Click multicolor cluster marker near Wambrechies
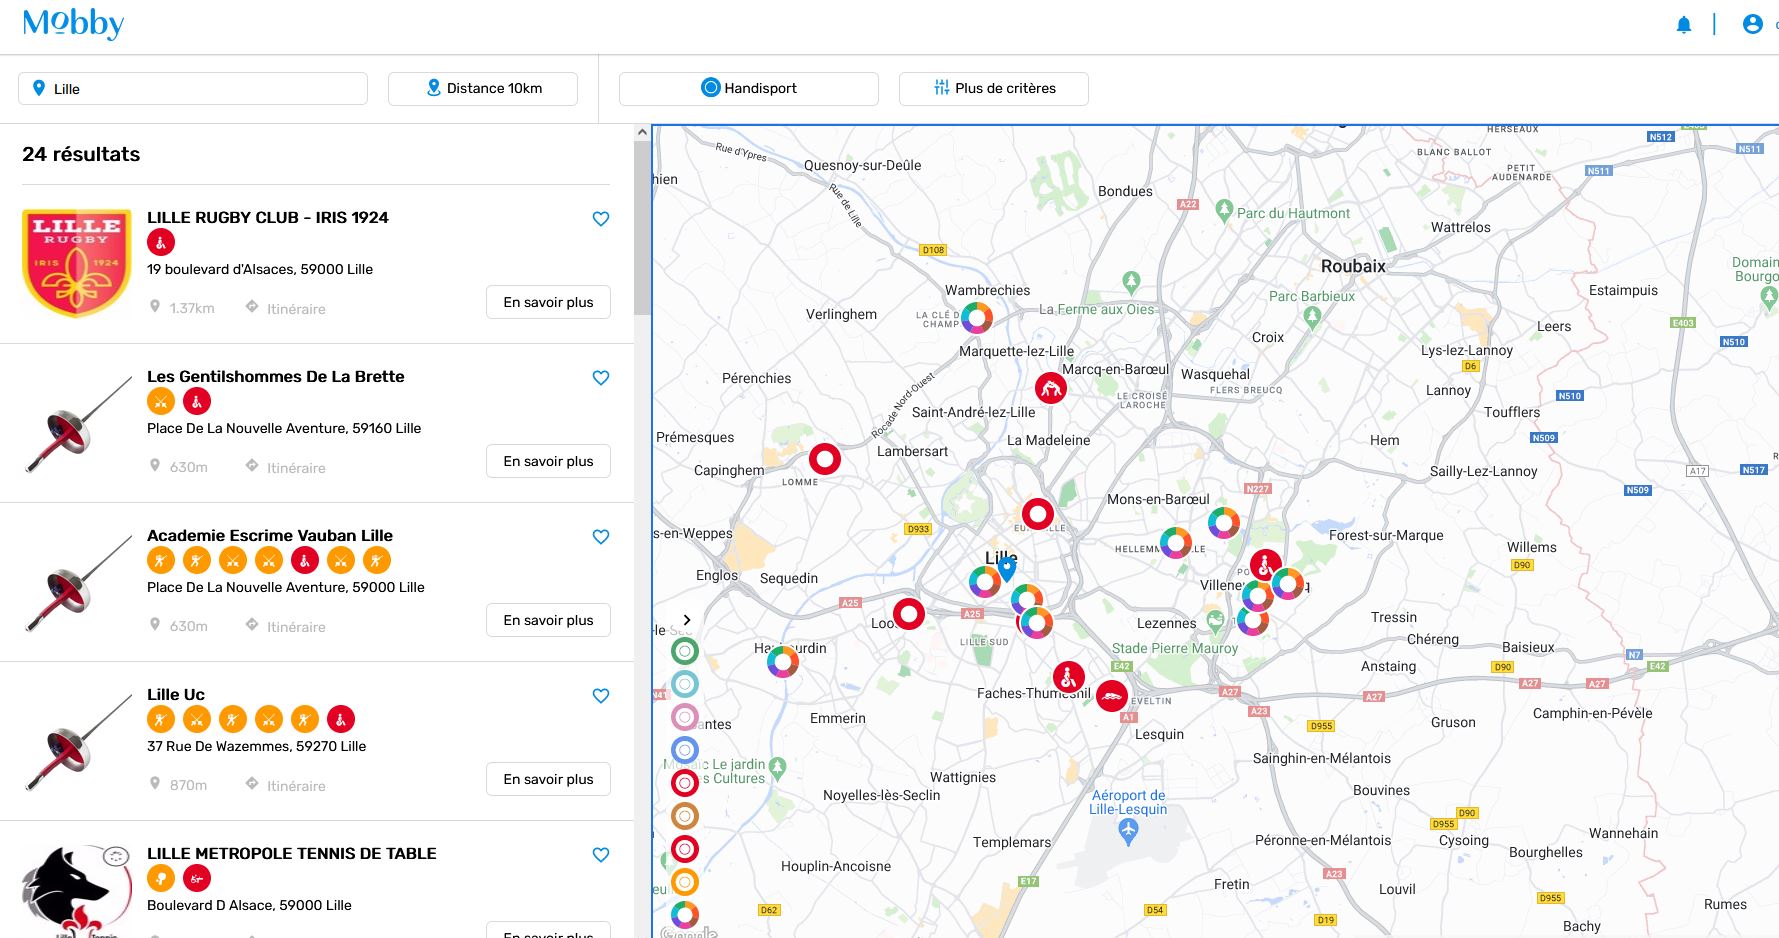This screenshot has width=1779, height=938. pyautogui.click(x=977, y=317)
